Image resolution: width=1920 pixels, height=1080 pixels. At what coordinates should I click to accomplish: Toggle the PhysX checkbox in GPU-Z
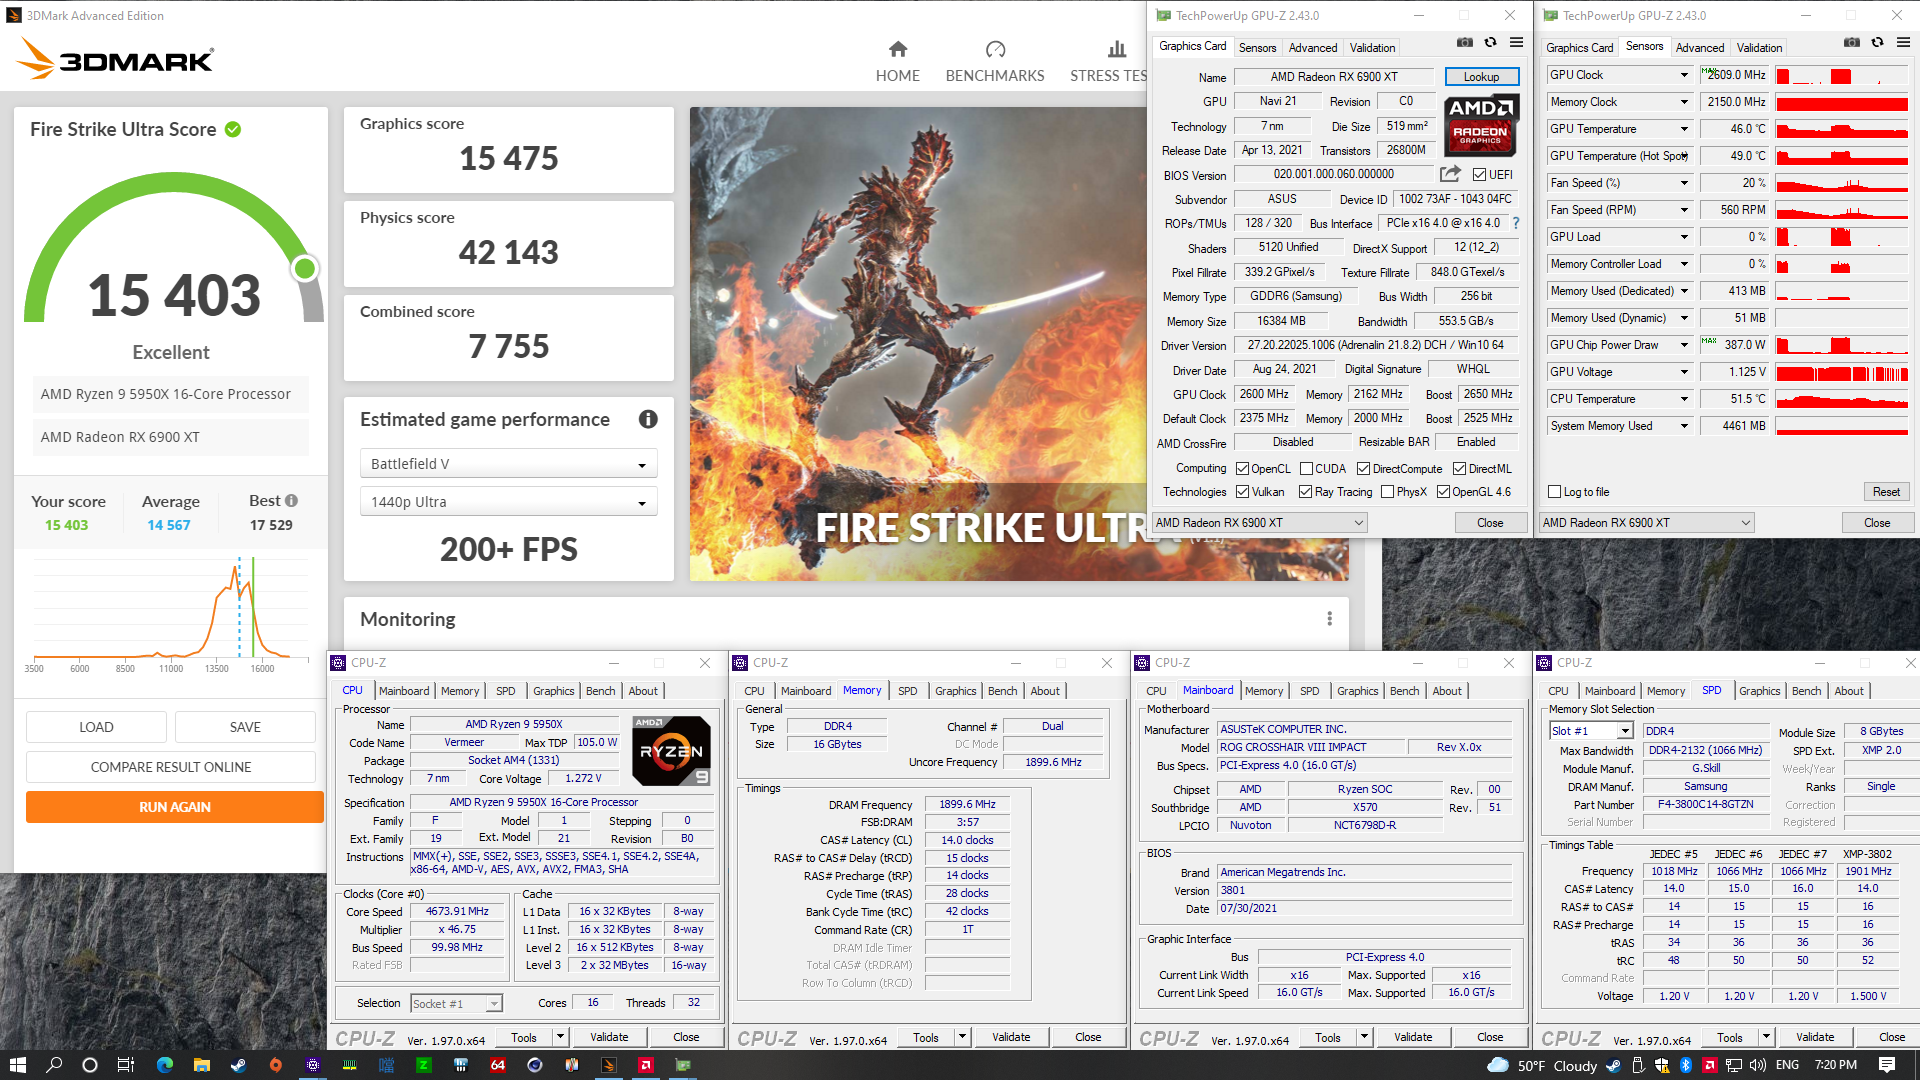click(1387, 492)
